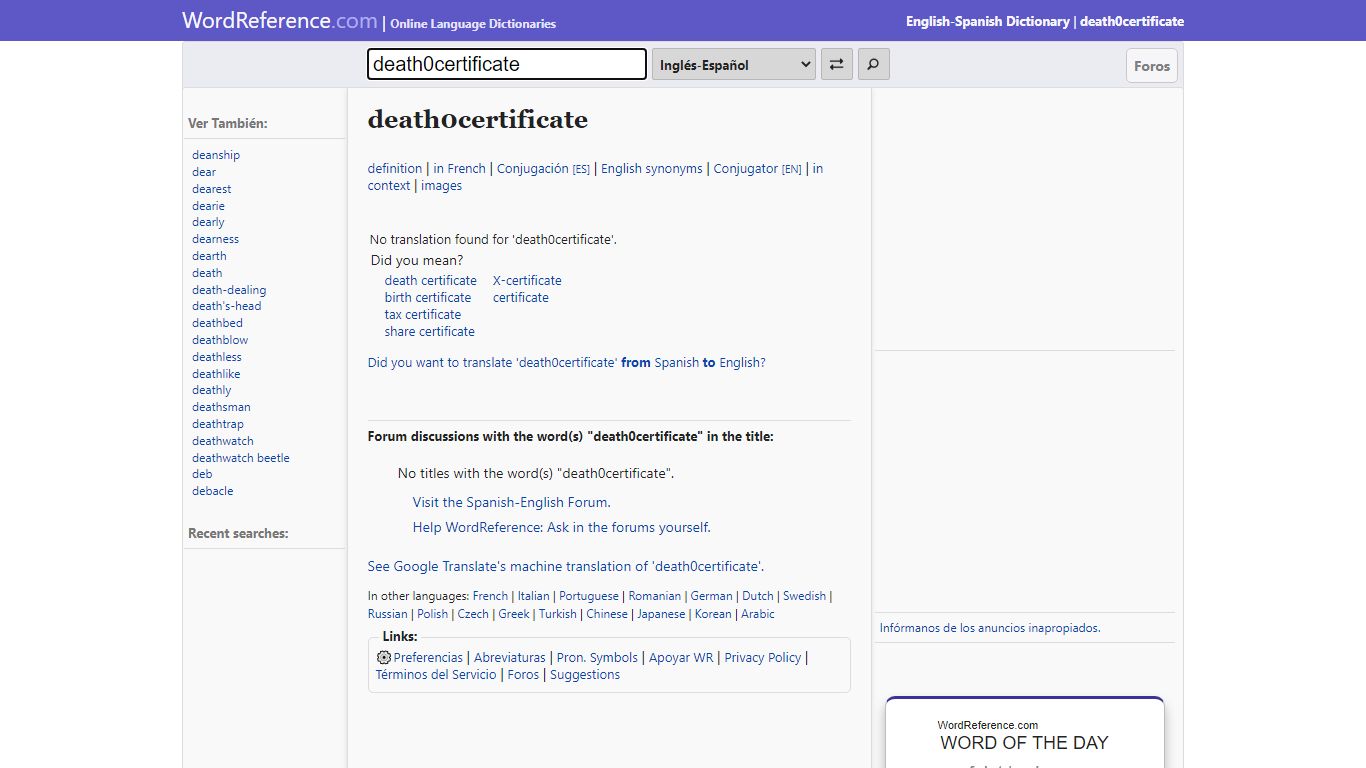
Task: Select the single-word 'certificate' suggestion
Action: coord(521,297)
